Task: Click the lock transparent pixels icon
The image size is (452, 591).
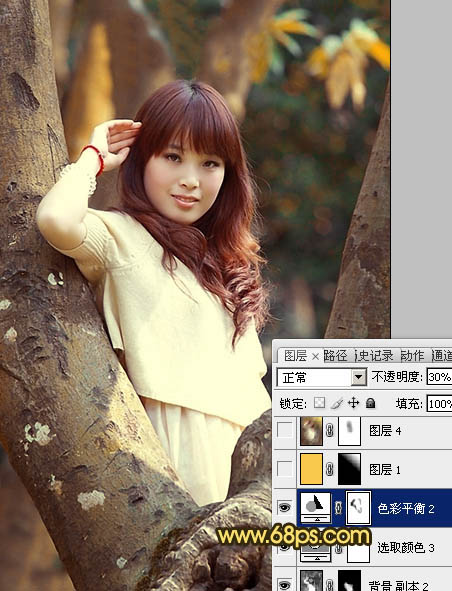Action: click(x=319, y=403)
